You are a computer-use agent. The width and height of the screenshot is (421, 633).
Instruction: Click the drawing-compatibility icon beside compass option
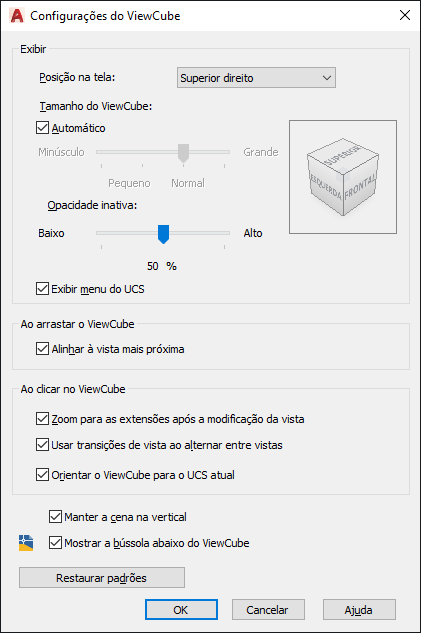pos(26,543)
